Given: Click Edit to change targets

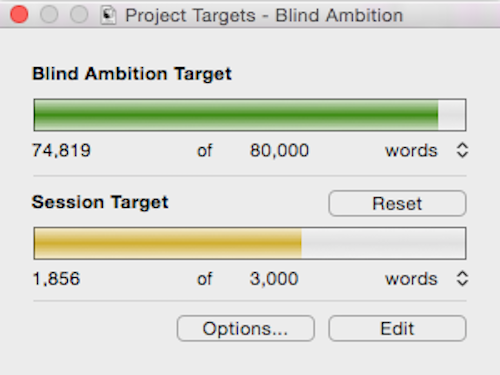Looking at the screenshot, I should pos(397,328).
